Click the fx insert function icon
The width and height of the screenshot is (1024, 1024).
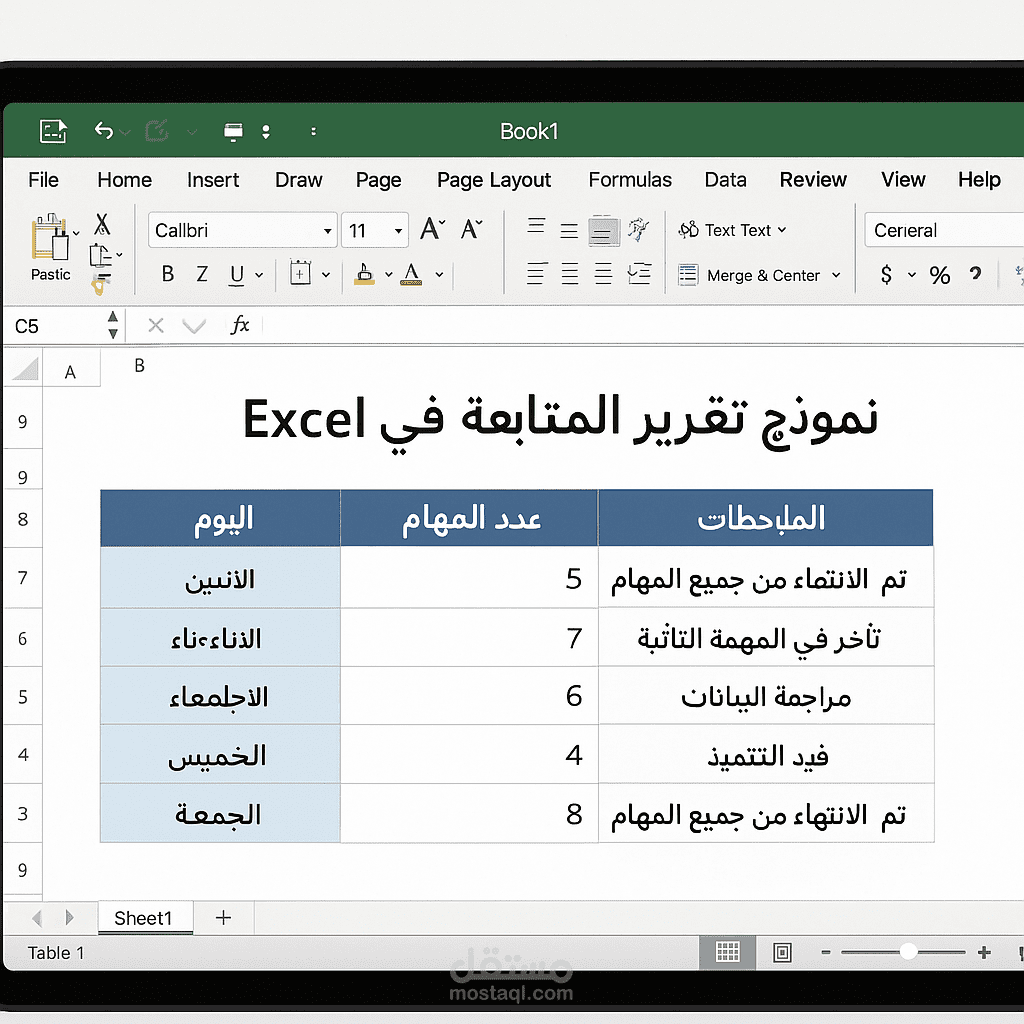pos(240,325)
